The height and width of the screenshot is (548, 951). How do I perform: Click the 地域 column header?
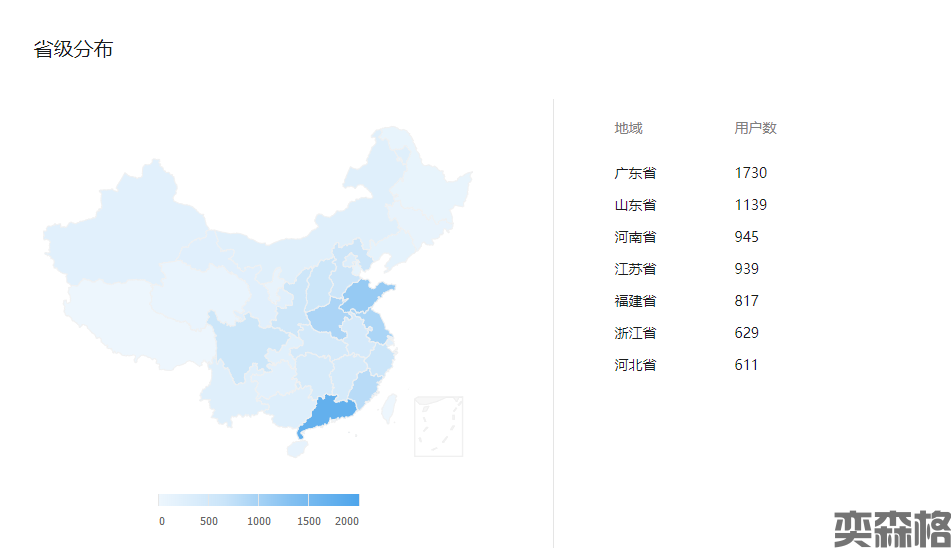pos(628,128)
